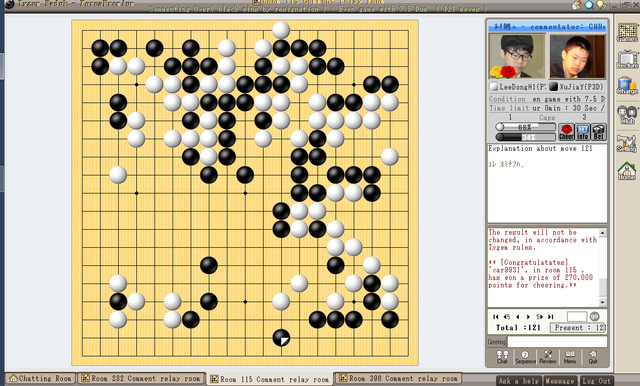Screen dimensions: 640x386
Task: Start Review mode
Action: pos(548,357)
